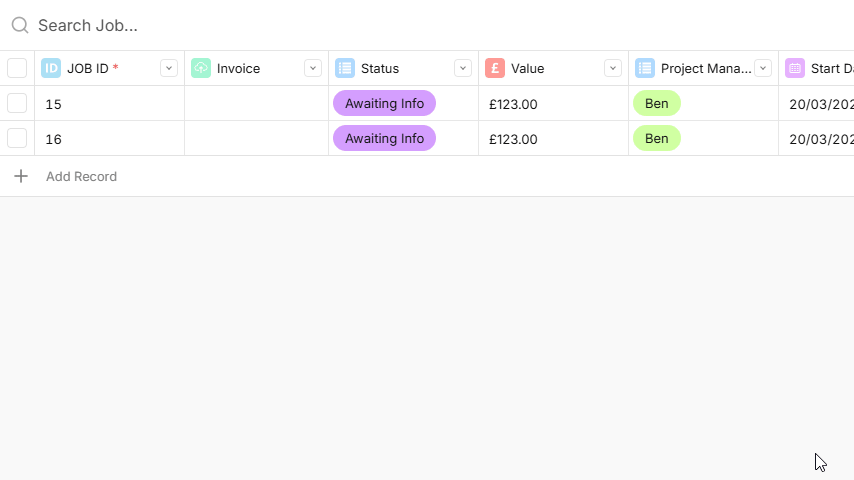Image resolution: width=854 pixels, height=480 pixels.
Task: Open the JOB ID column dropdown
Action: [x=169, y=68]
